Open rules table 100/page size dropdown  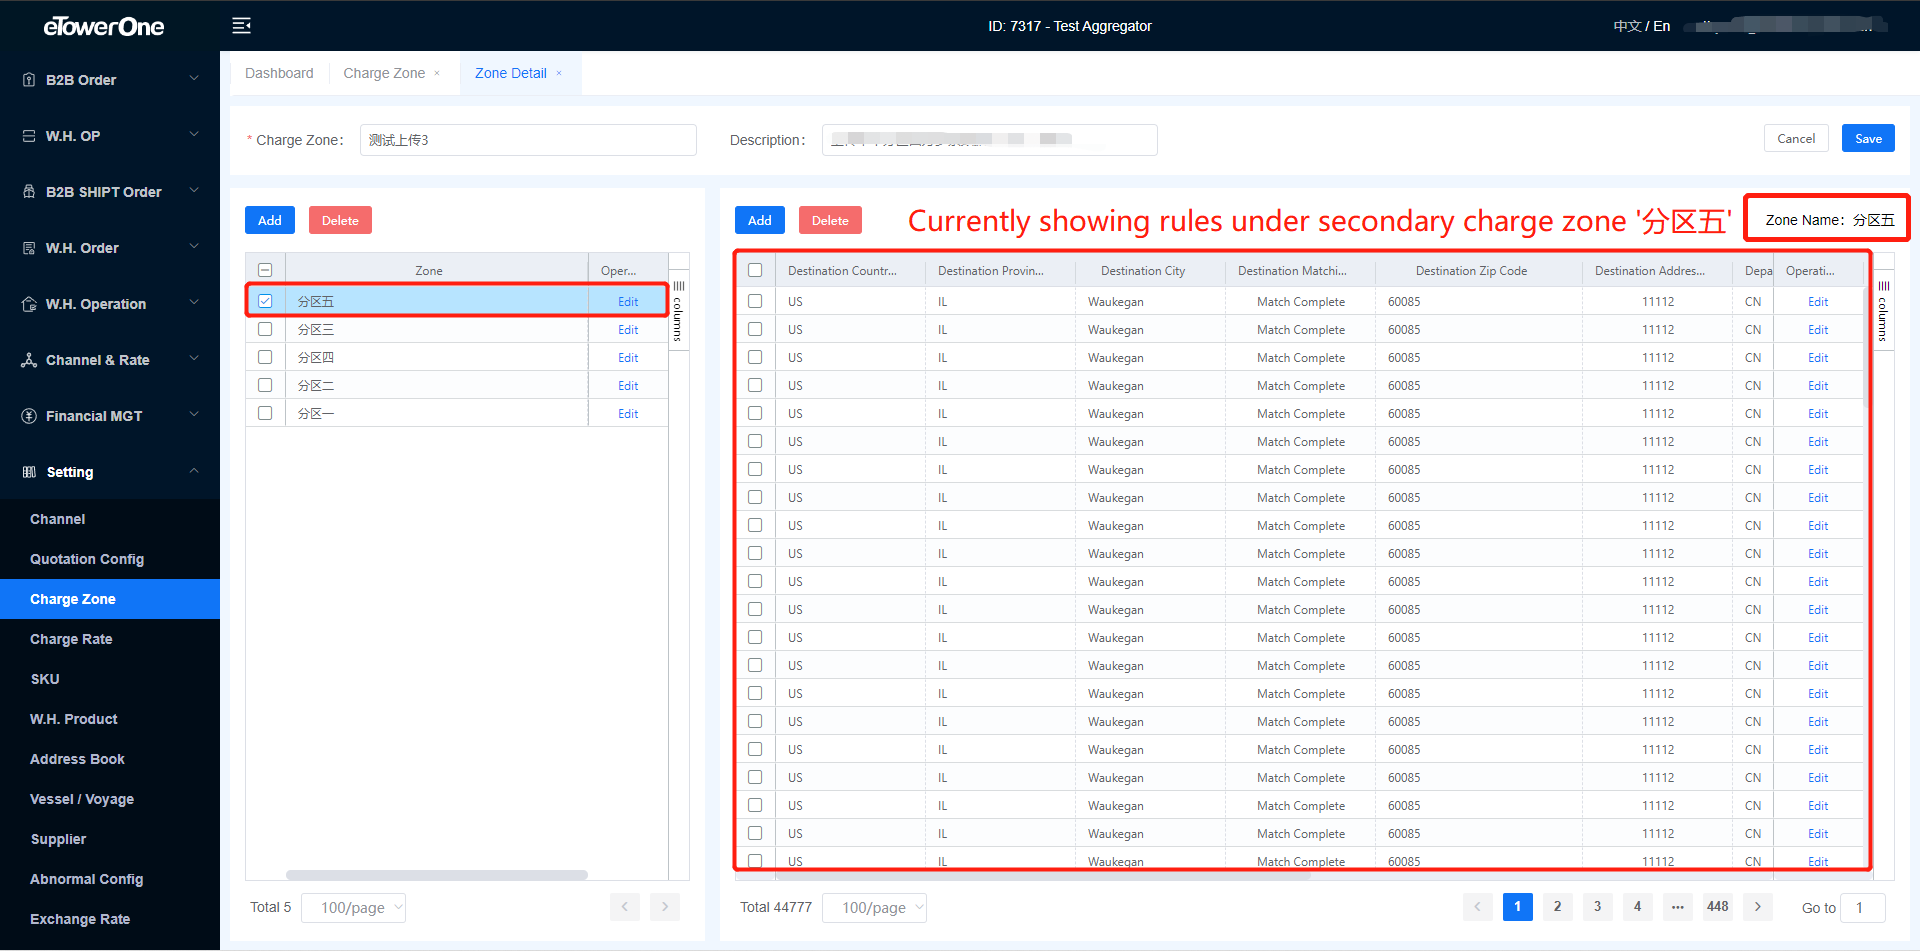pos(874,908)
